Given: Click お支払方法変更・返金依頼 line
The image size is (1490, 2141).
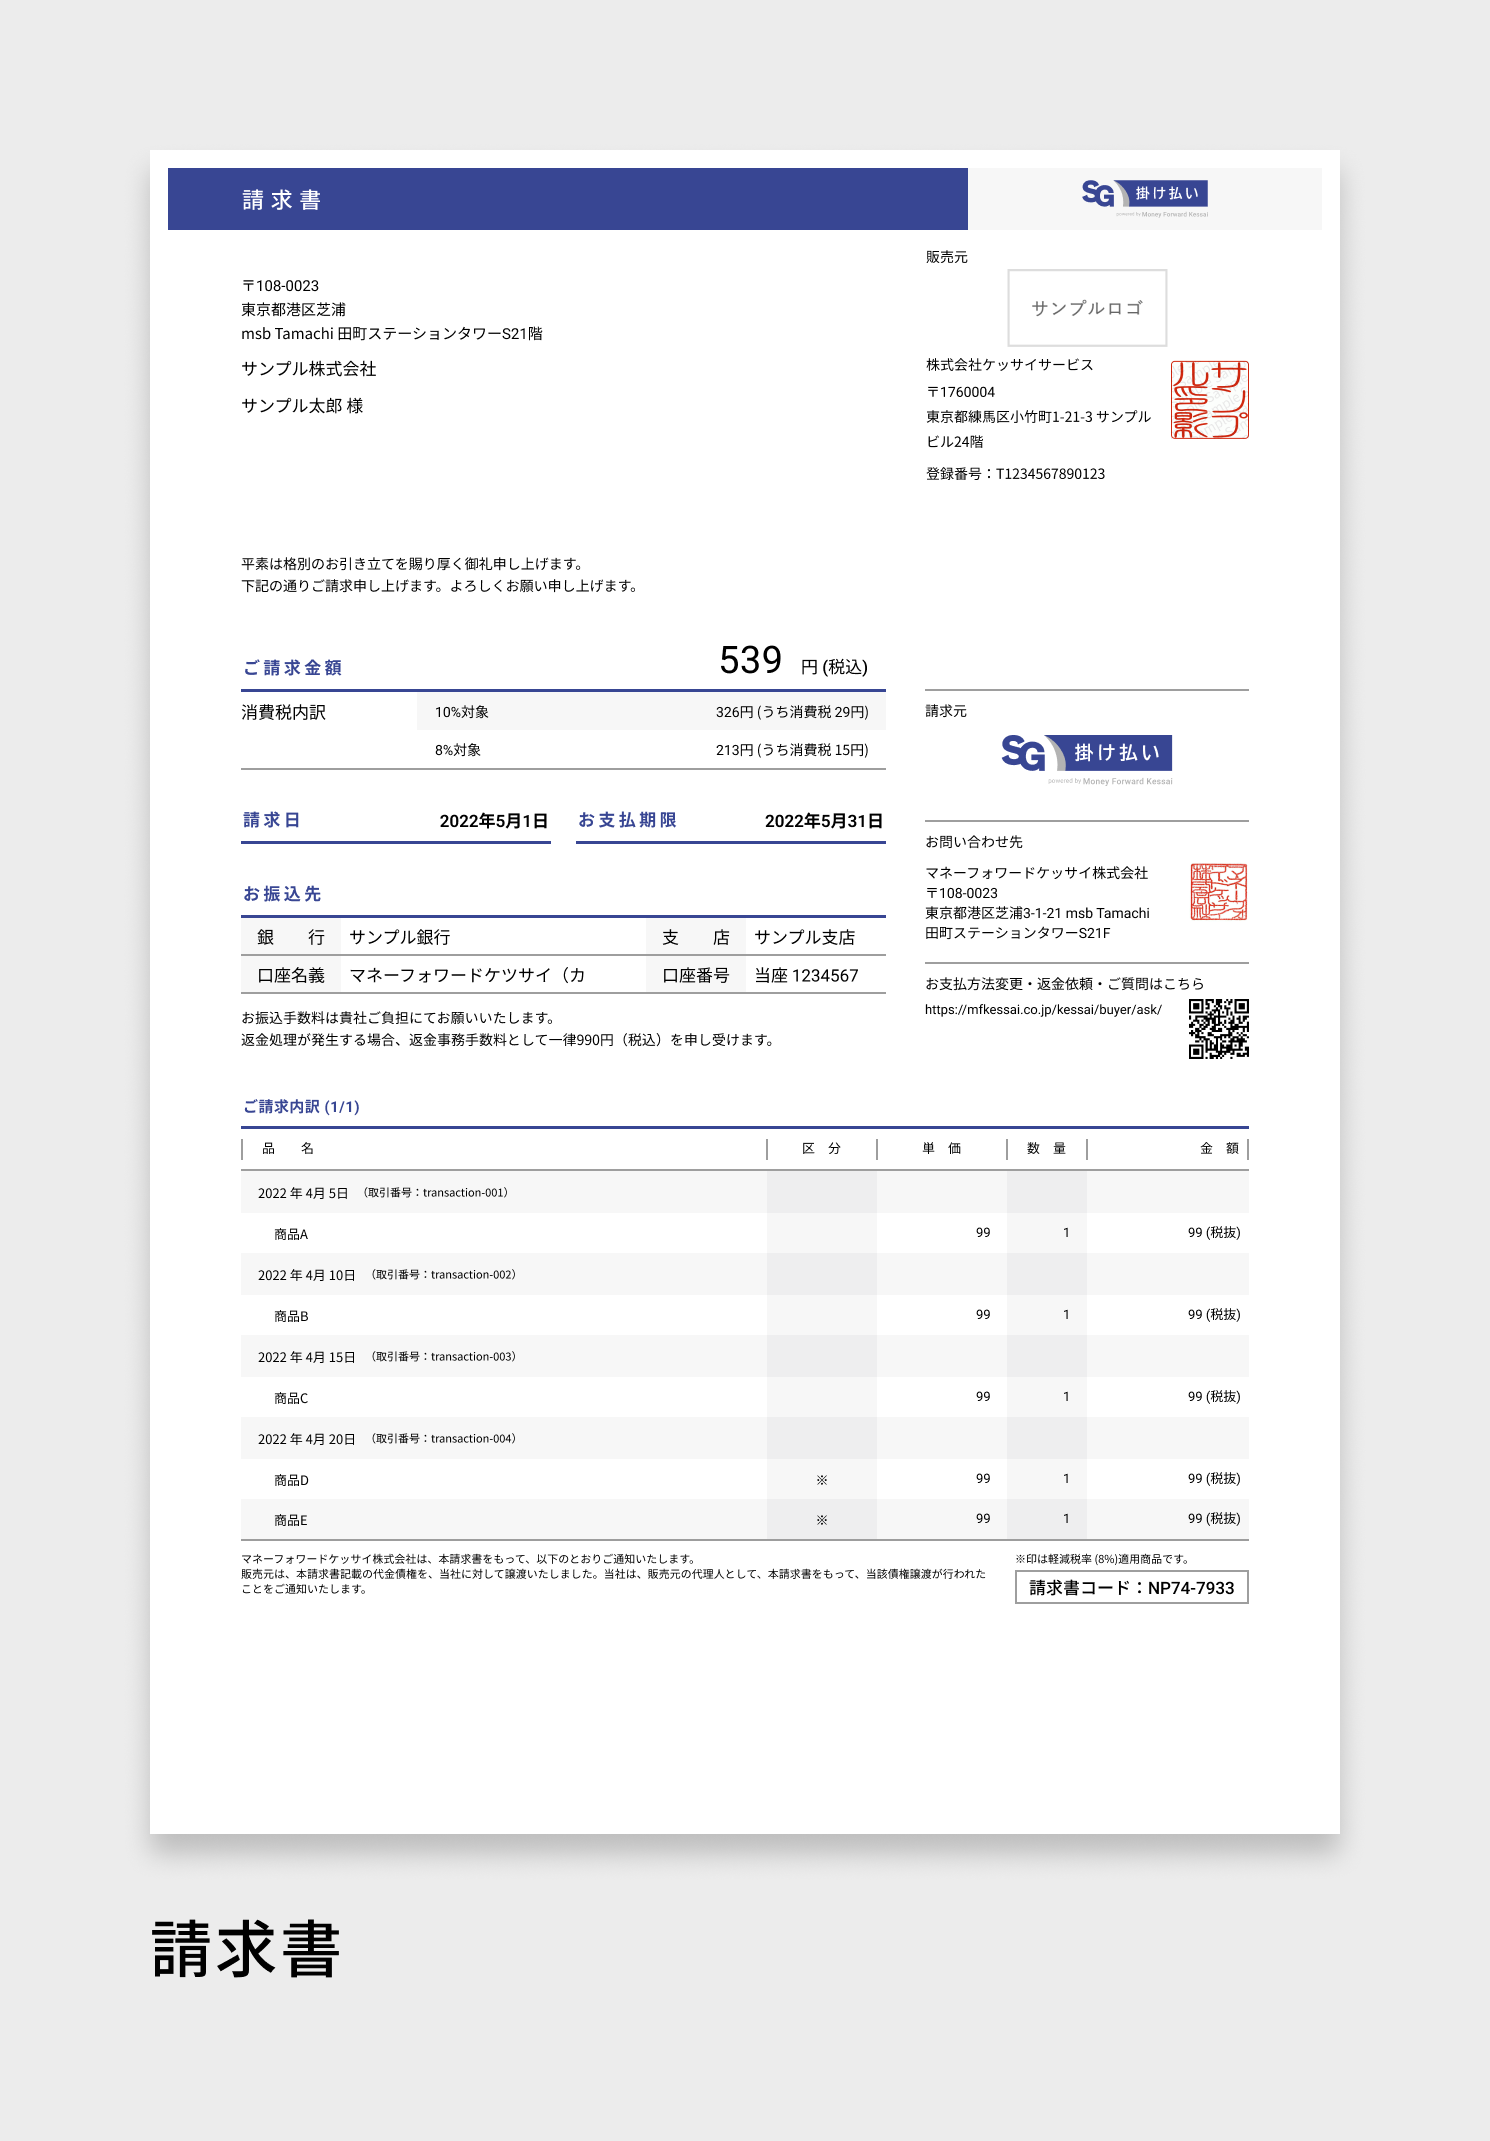Looking at the screenshot, I should (x=1065, y=984).
